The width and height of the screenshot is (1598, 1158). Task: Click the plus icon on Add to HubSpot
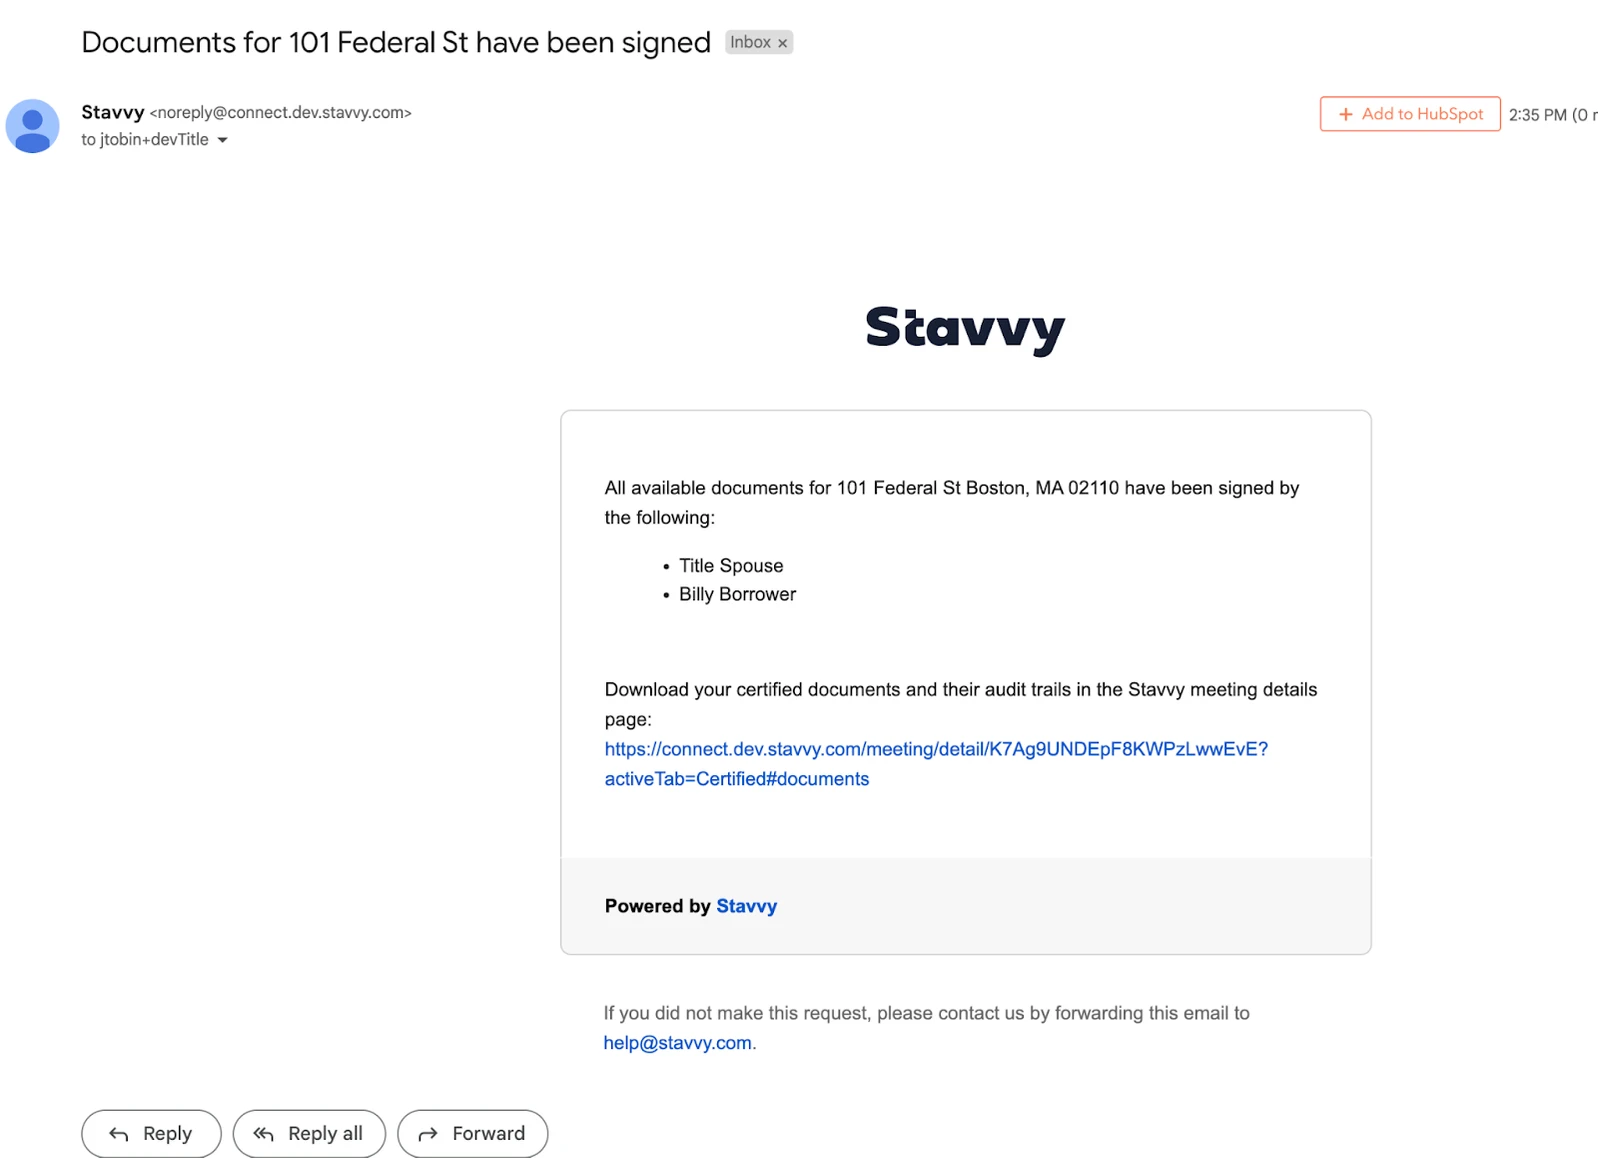pos(1345,114)
